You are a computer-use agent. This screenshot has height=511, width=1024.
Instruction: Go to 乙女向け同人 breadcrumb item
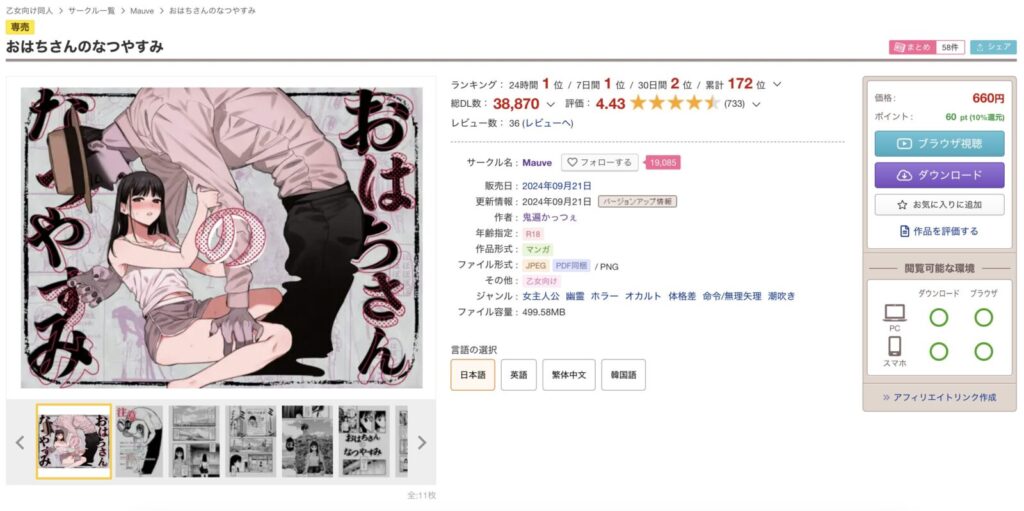point(29,11)
